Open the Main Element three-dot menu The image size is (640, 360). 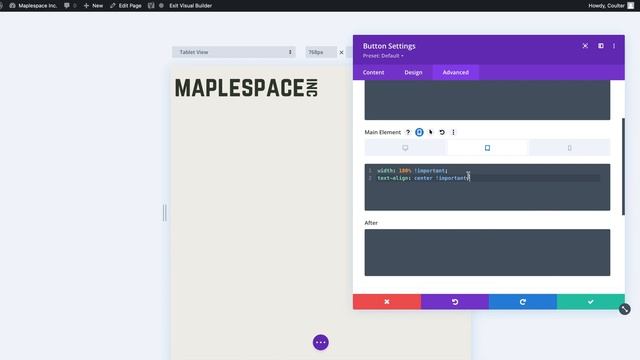[453, 132]
